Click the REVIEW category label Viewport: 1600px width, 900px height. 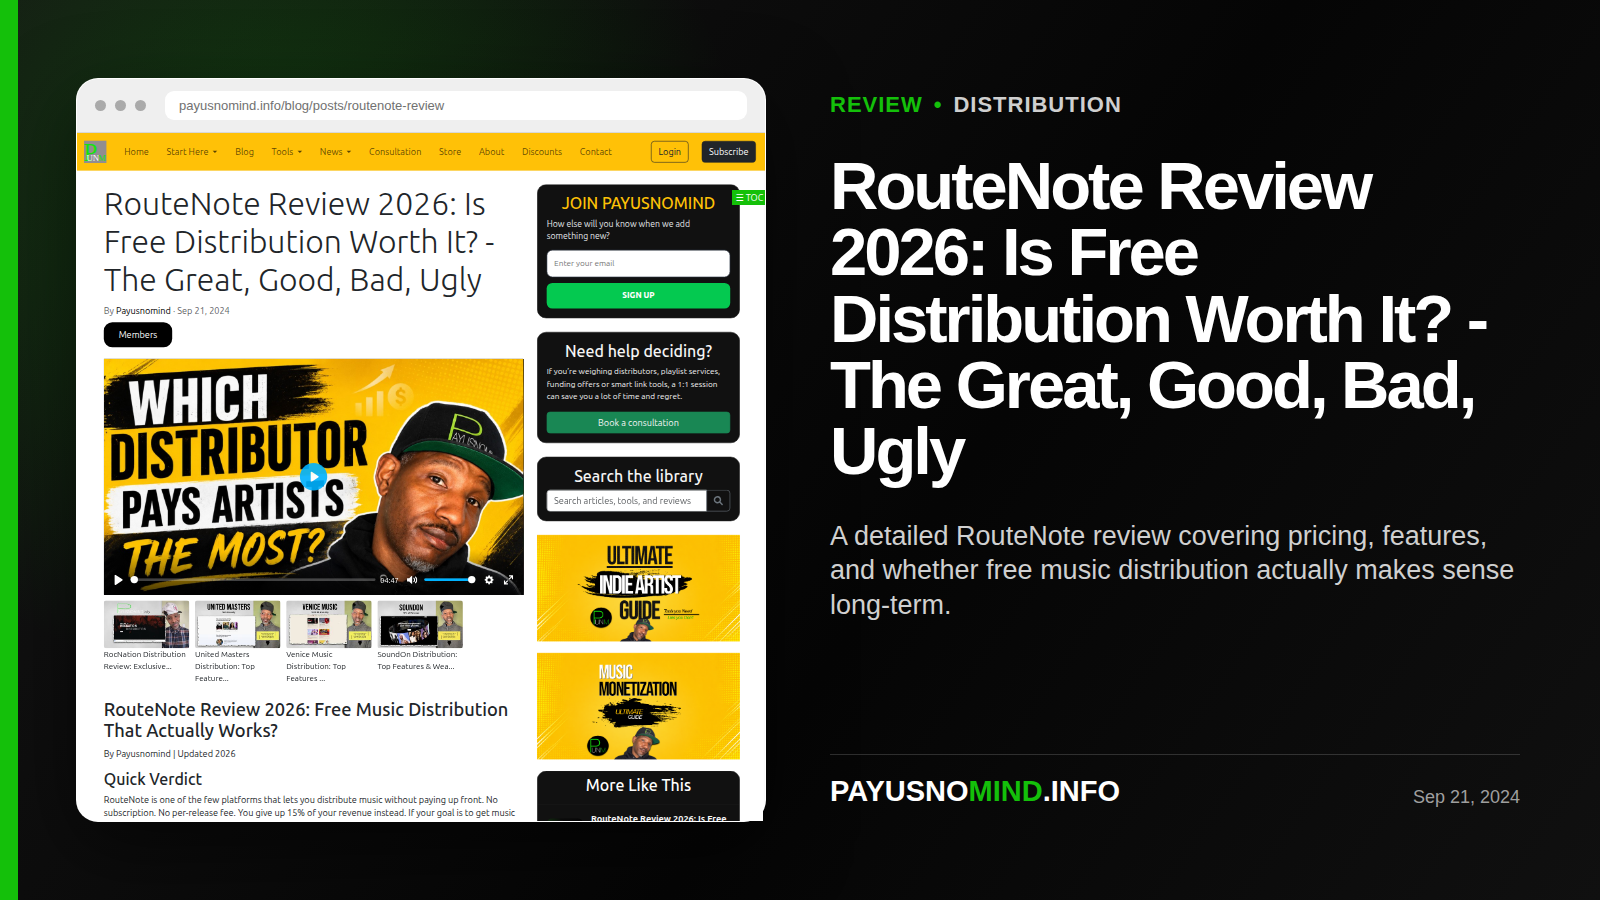tap(876, 105)
